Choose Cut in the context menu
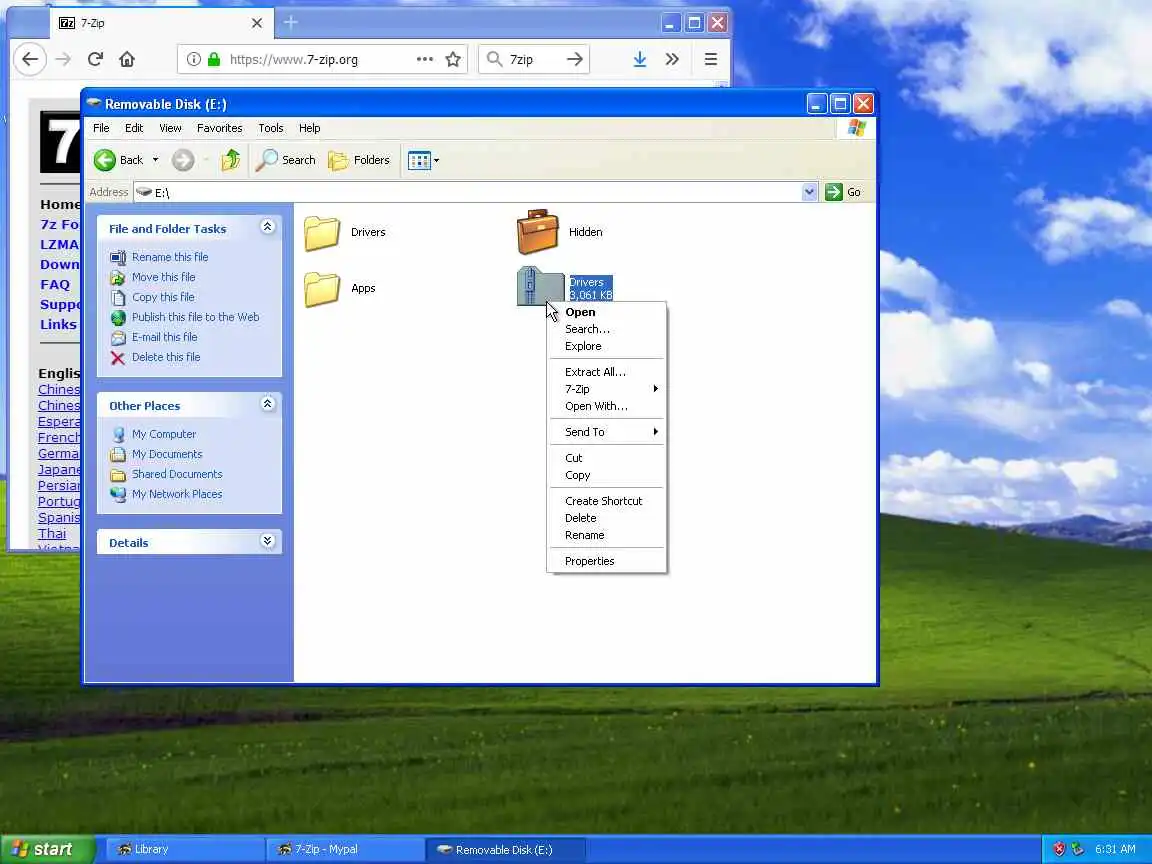 [607, 458]
